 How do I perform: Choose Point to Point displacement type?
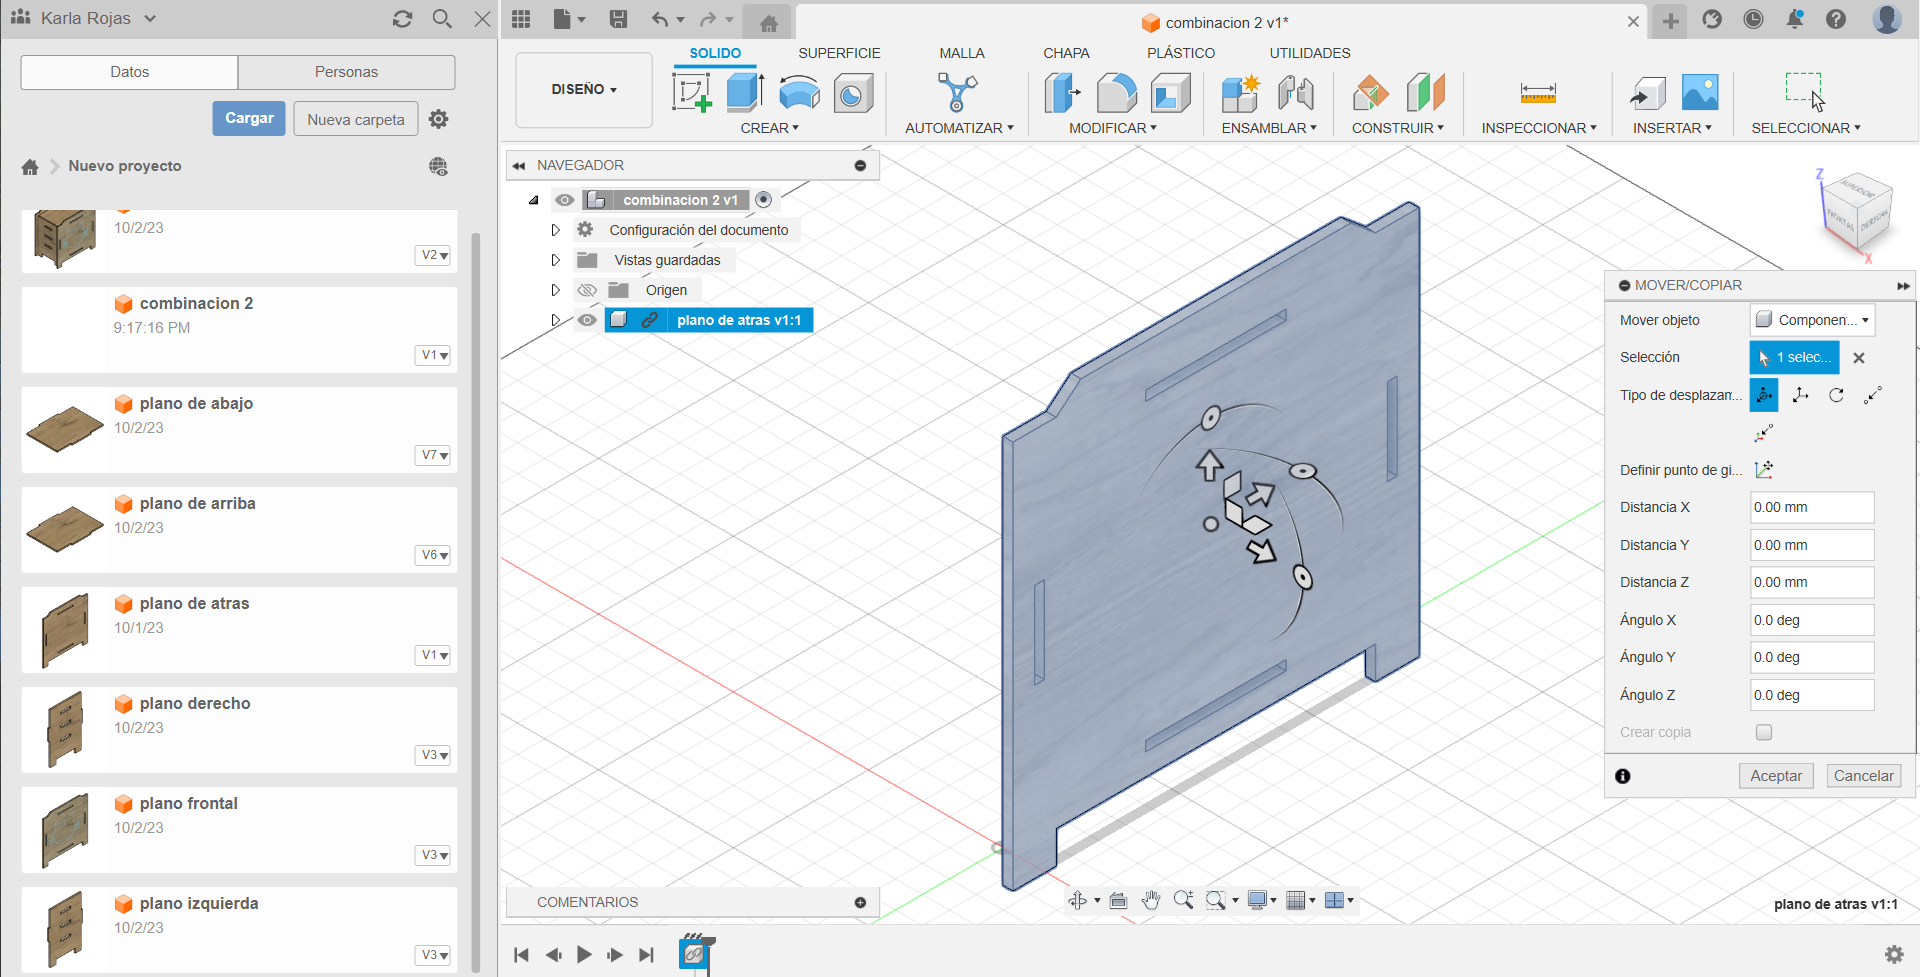1873,395
